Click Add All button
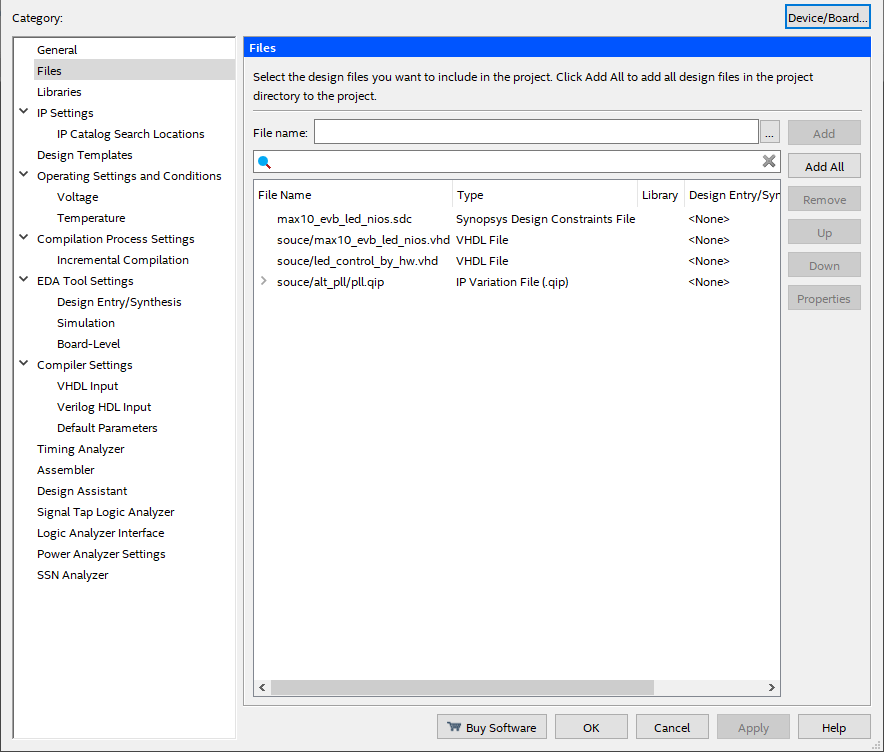Image resolution: width=884 pixels, height=752 pixels. pyautogui.click(x=824, y=166)
